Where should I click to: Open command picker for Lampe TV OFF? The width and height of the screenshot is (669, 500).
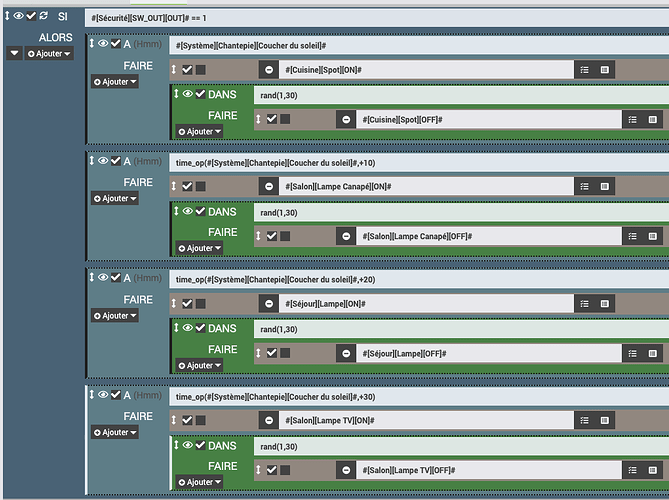click(652, 470)
